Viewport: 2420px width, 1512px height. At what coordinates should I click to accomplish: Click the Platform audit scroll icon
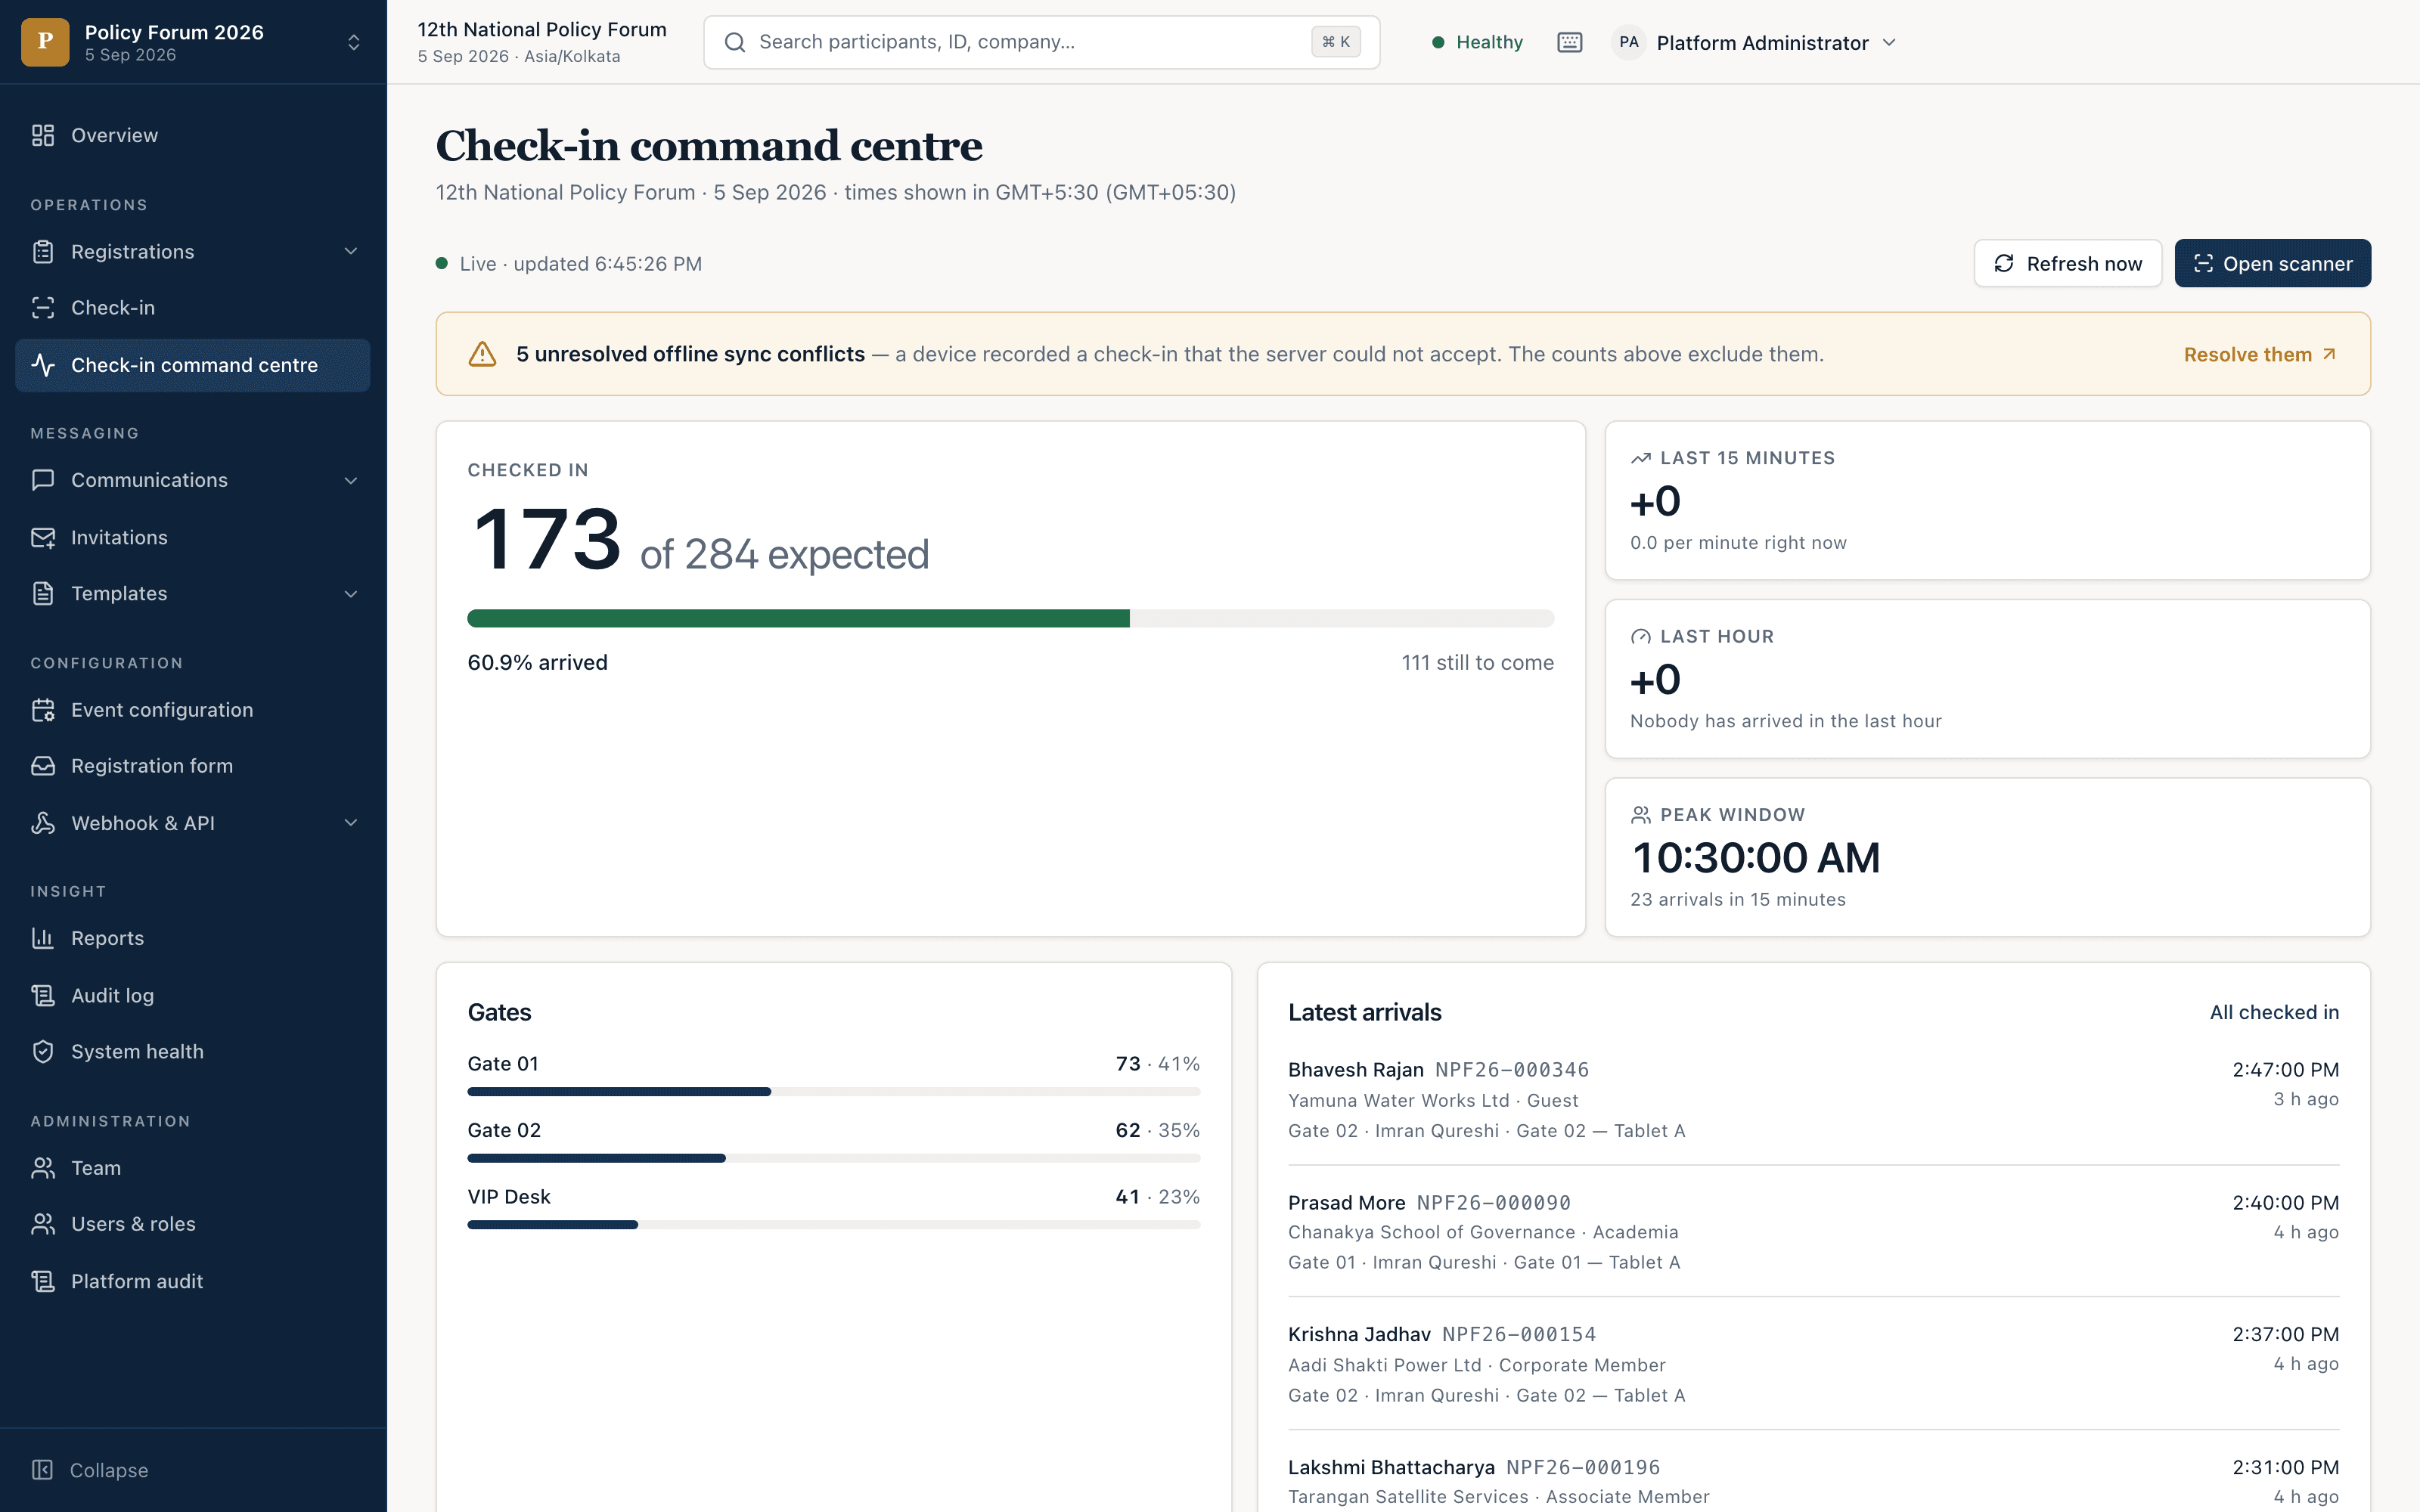pos(43,1281)
